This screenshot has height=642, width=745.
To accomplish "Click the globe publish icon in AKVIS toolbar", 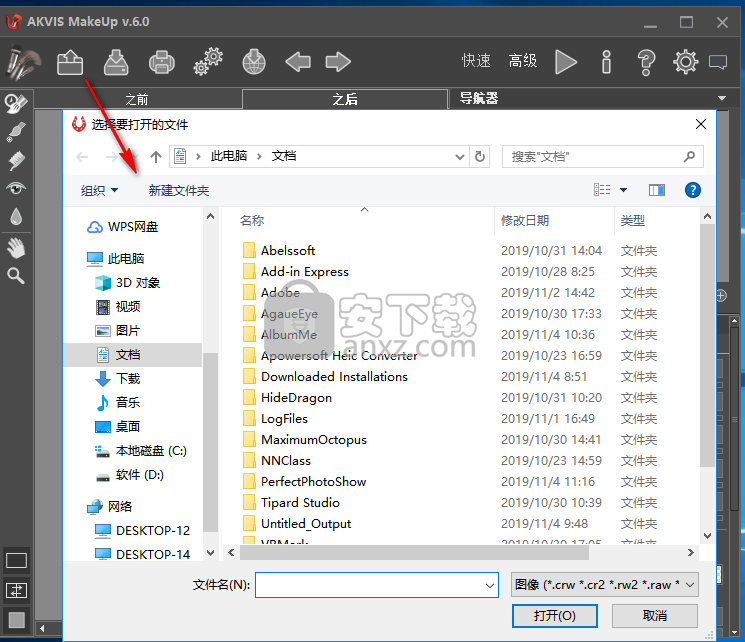I will point(254,61).
